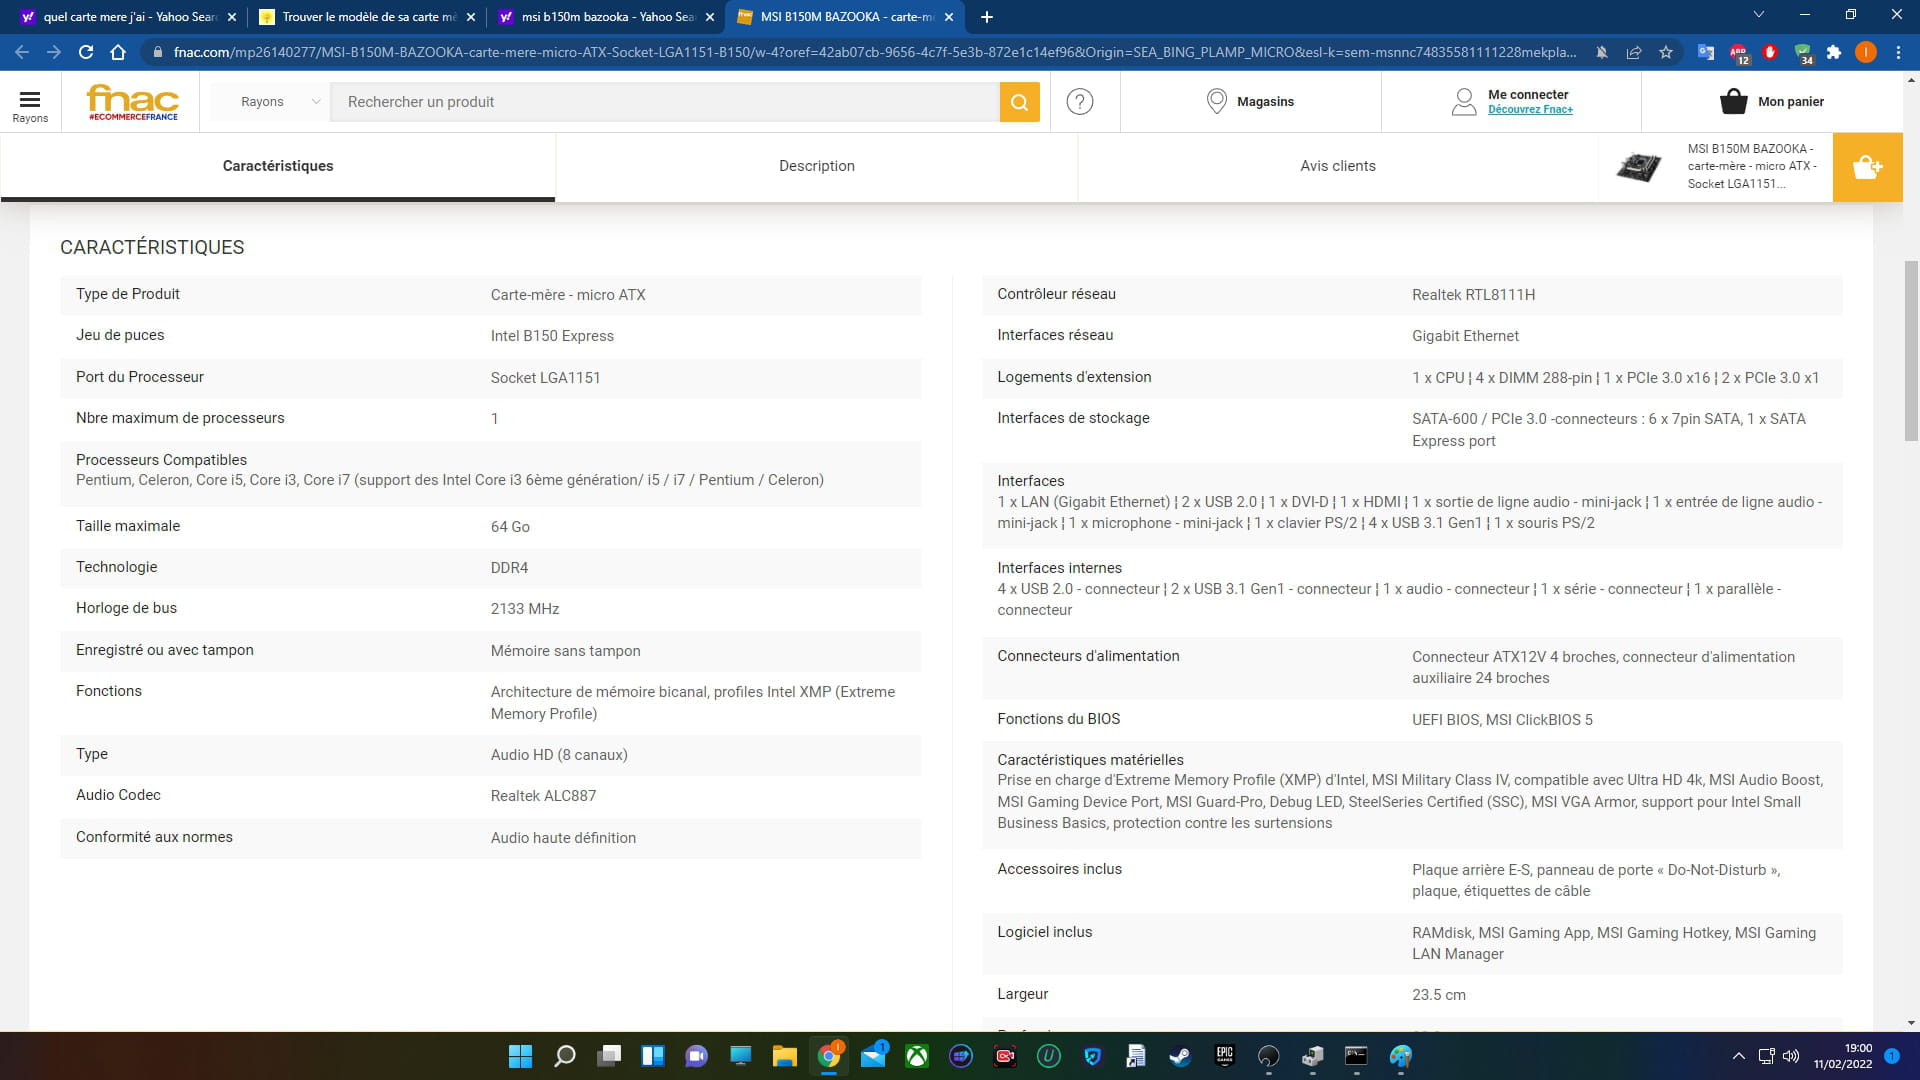Click the Fnac logo

point(133,102)
